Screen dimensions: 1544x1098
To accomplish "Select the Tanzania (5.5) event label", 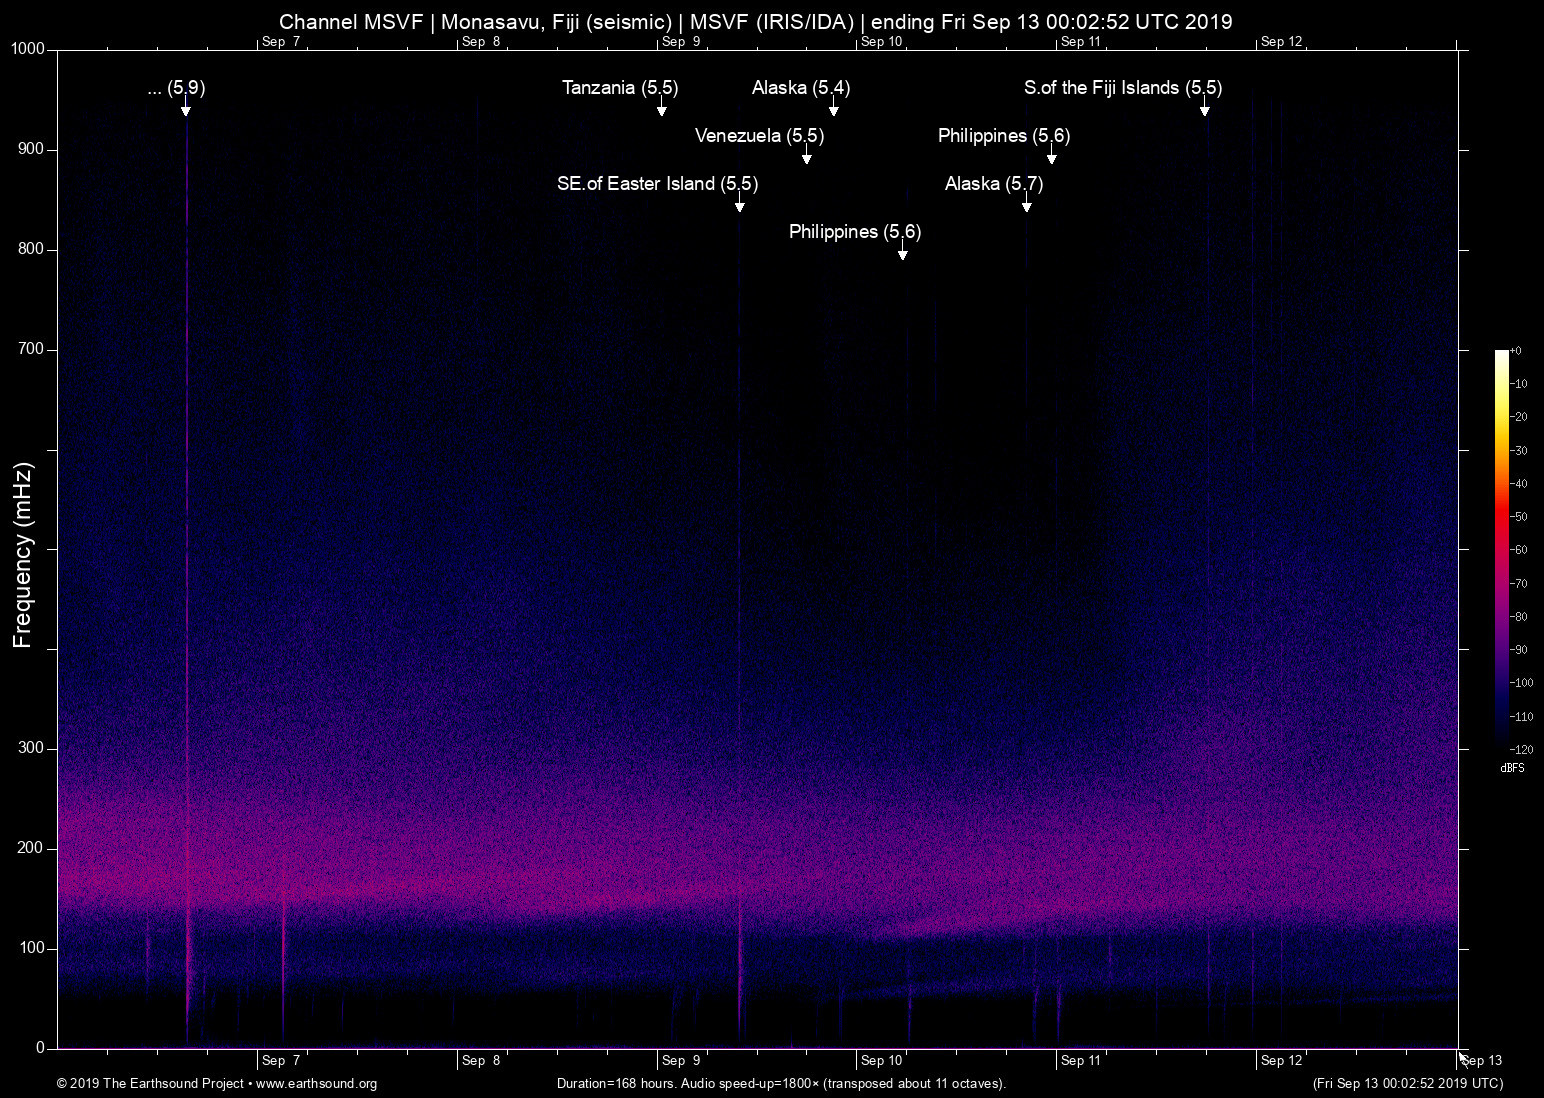I will coord(619,88).
